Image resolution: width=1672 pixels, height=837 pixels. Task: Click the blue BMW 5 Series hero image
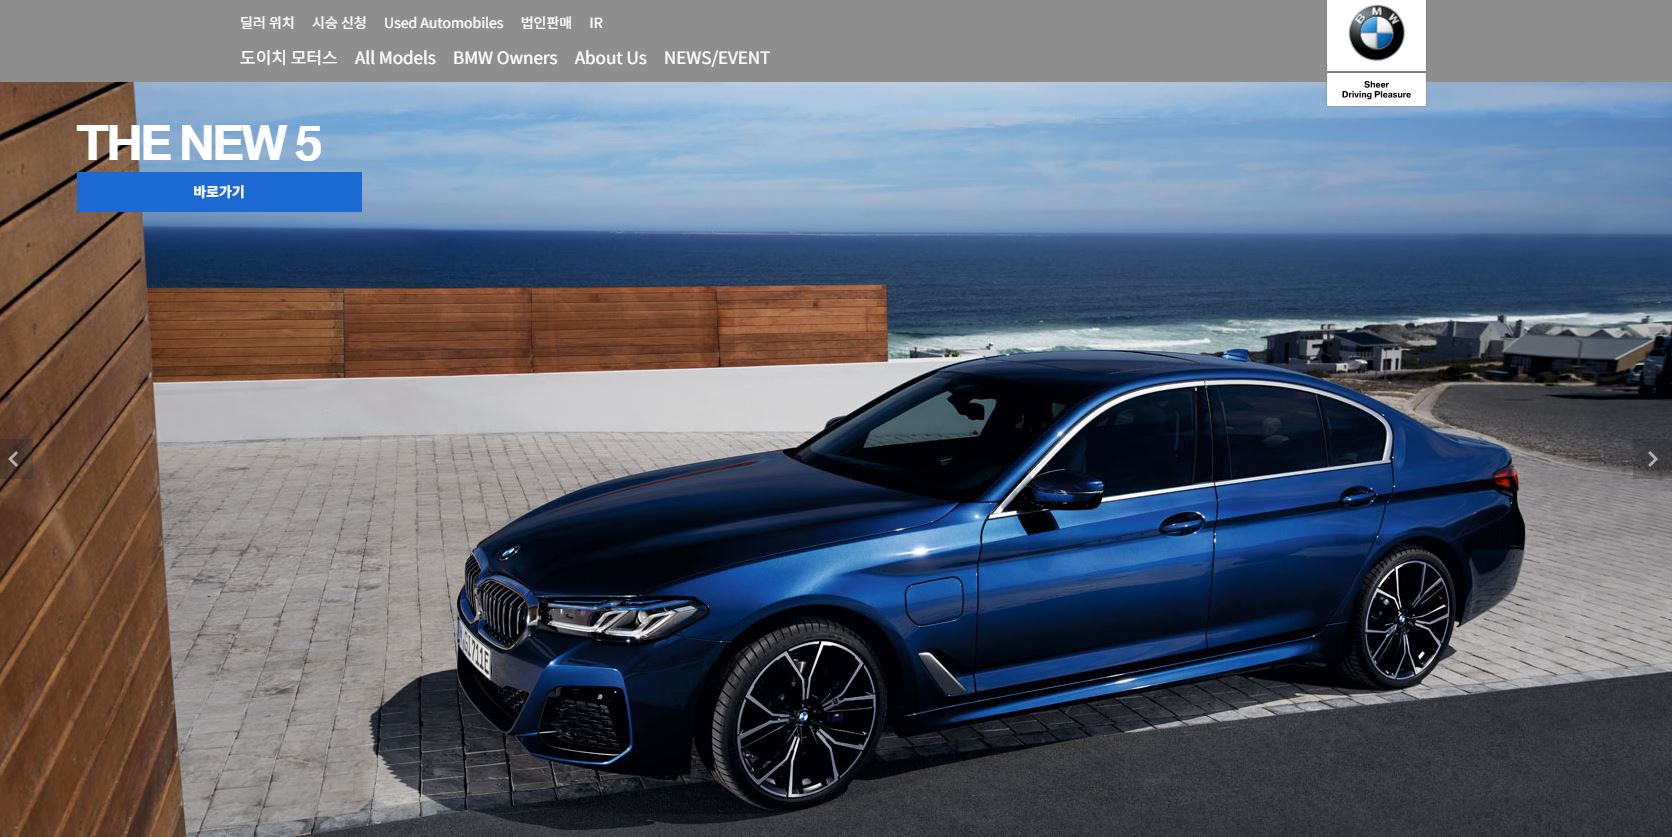[836, 459]
